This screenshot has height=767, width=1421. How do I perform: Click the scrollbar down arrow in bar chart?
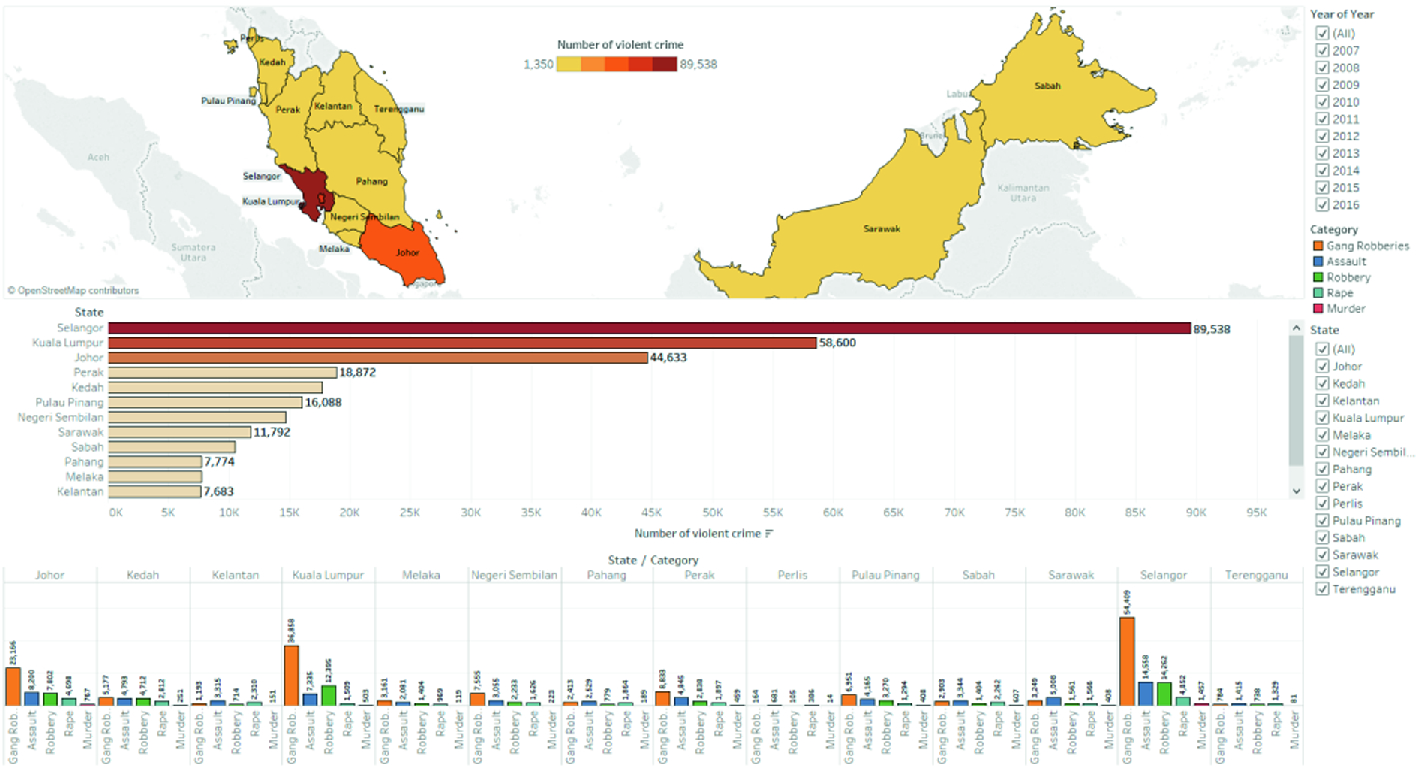pyautogui.click(x=1297, y=491)
